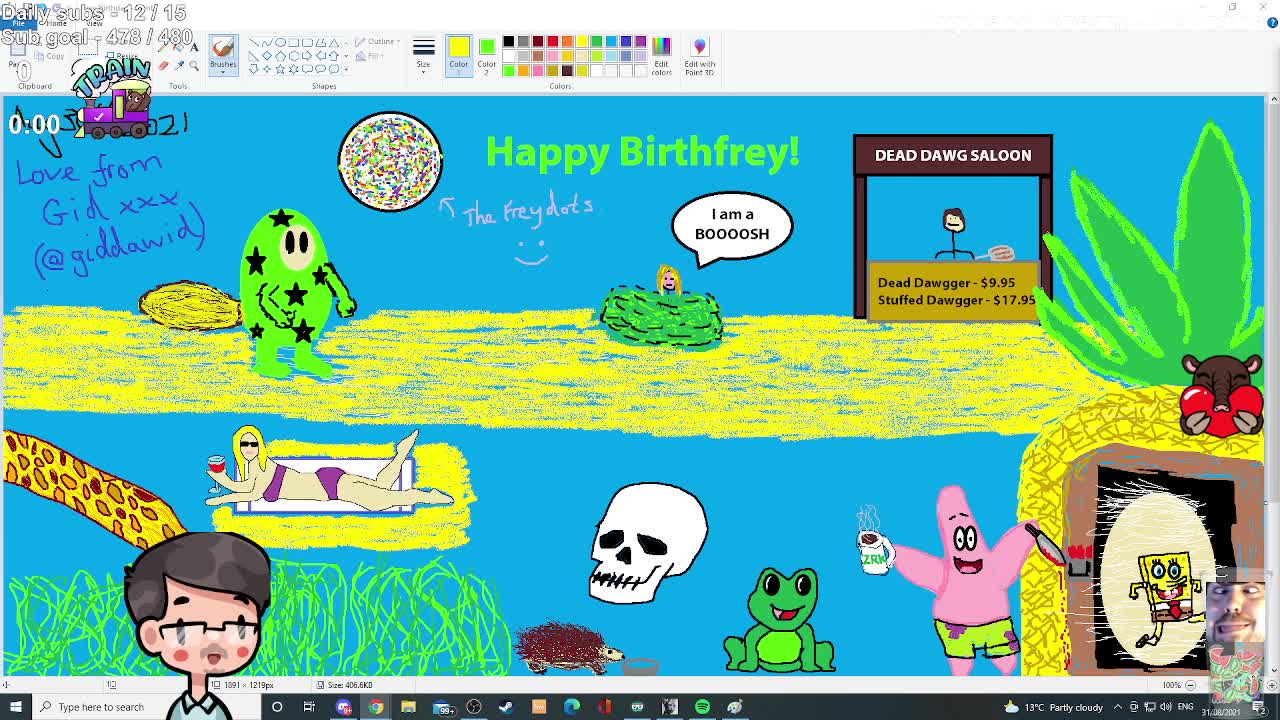
Task: Show hidden system tray icons
Action: coord(1118,707)
